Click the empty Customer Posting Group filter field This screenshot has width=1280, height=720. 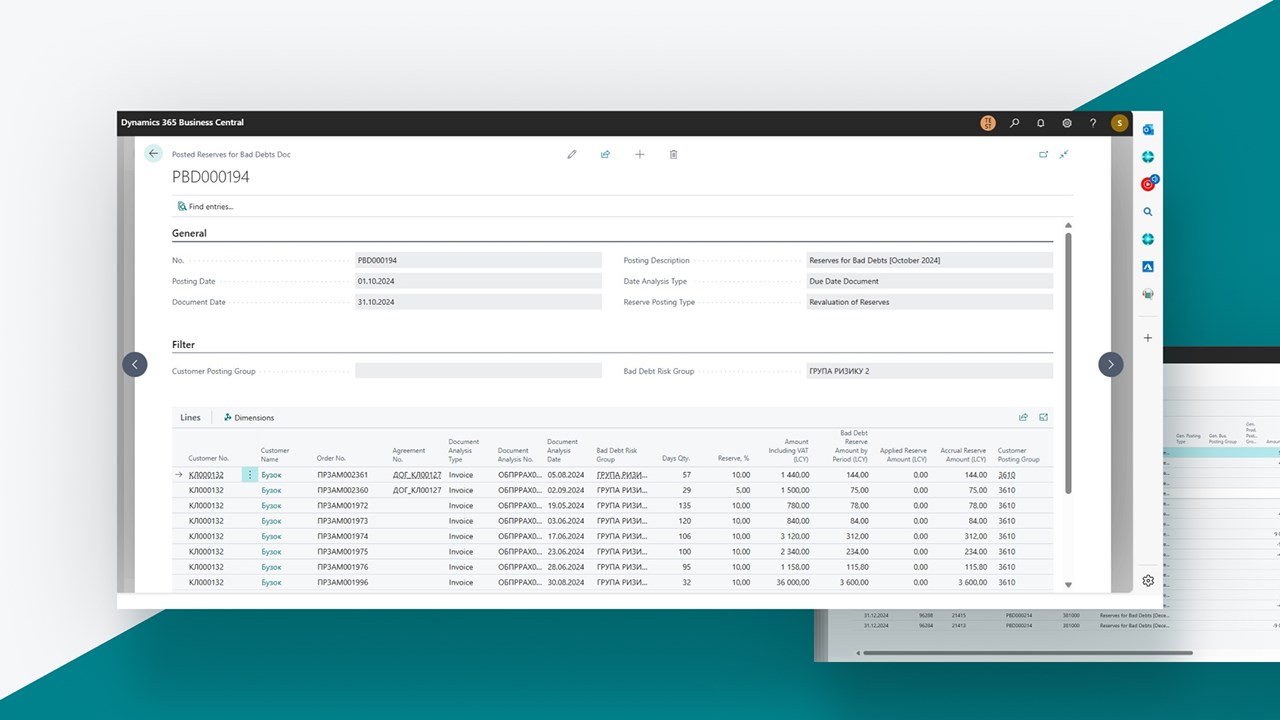point(479,371)
